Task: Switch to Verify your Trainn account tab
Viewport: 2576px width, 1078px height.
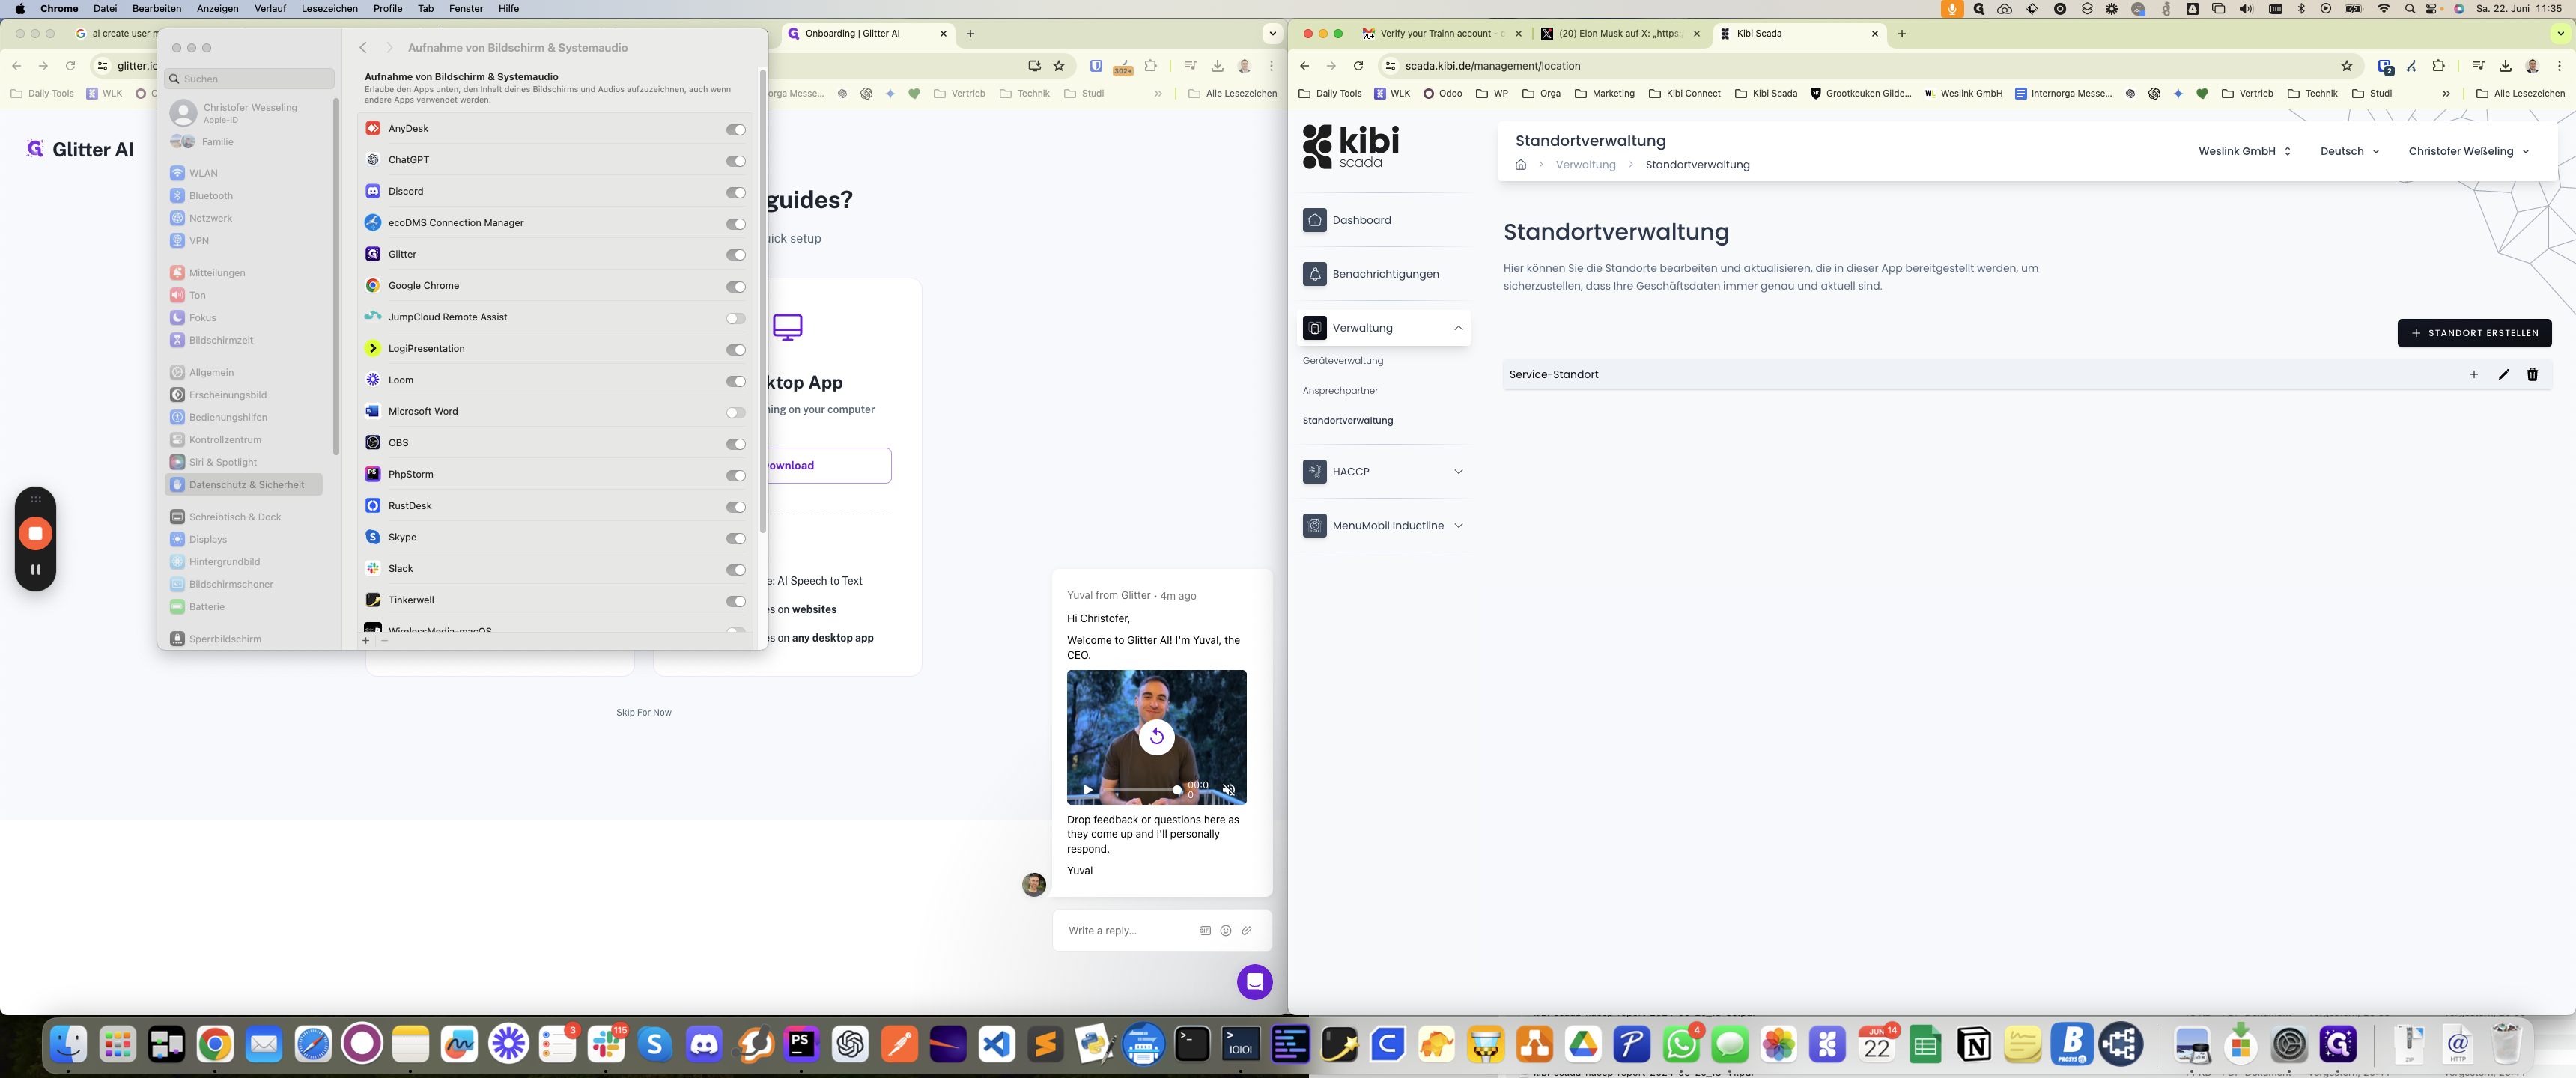Action: pos(1441,33)
